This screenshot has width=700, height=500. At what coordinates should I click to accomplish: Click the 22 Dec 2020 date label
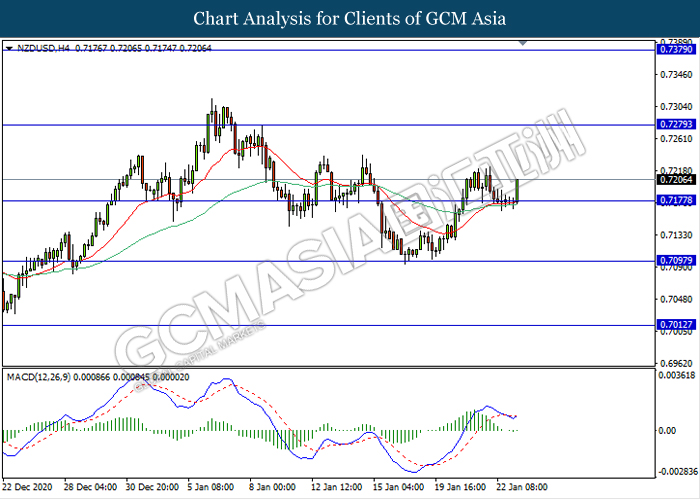[27, 487]
